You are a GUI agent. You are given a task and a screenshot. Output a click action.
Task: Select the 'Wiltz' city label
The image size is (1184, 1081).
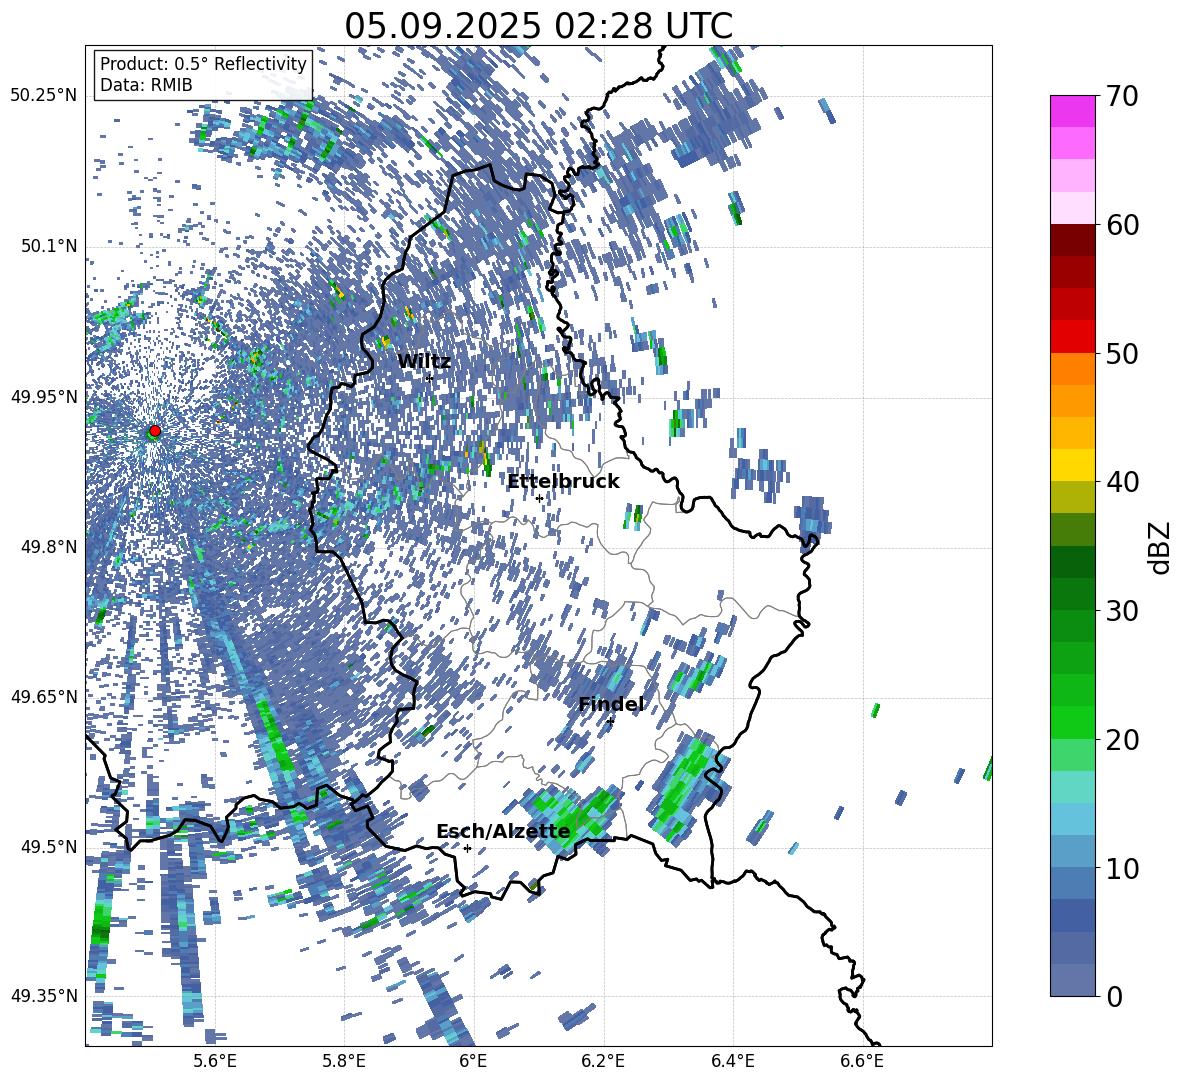(x=424, y=362)
